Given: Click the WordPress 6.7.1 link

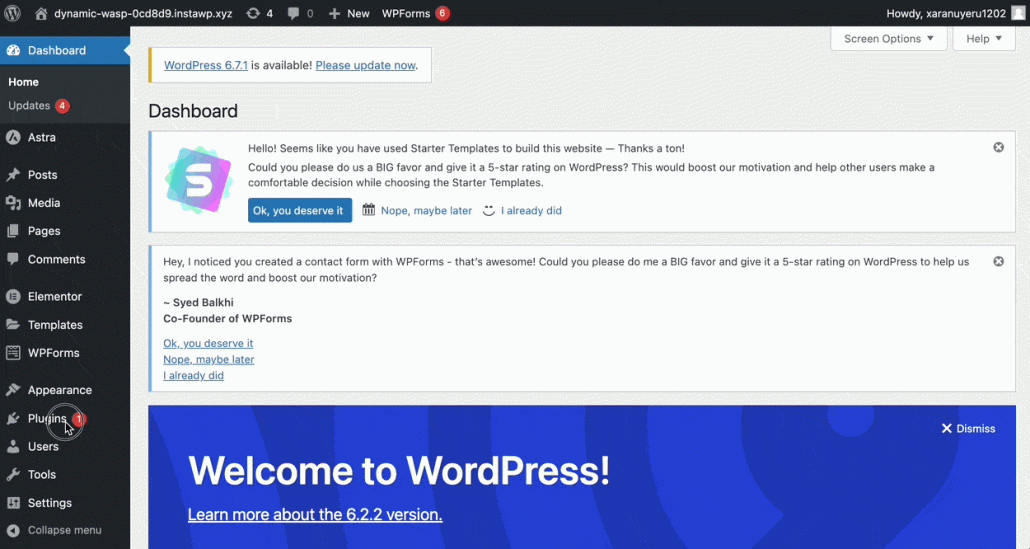Looking at the screenshot, I should click(206, 65).
